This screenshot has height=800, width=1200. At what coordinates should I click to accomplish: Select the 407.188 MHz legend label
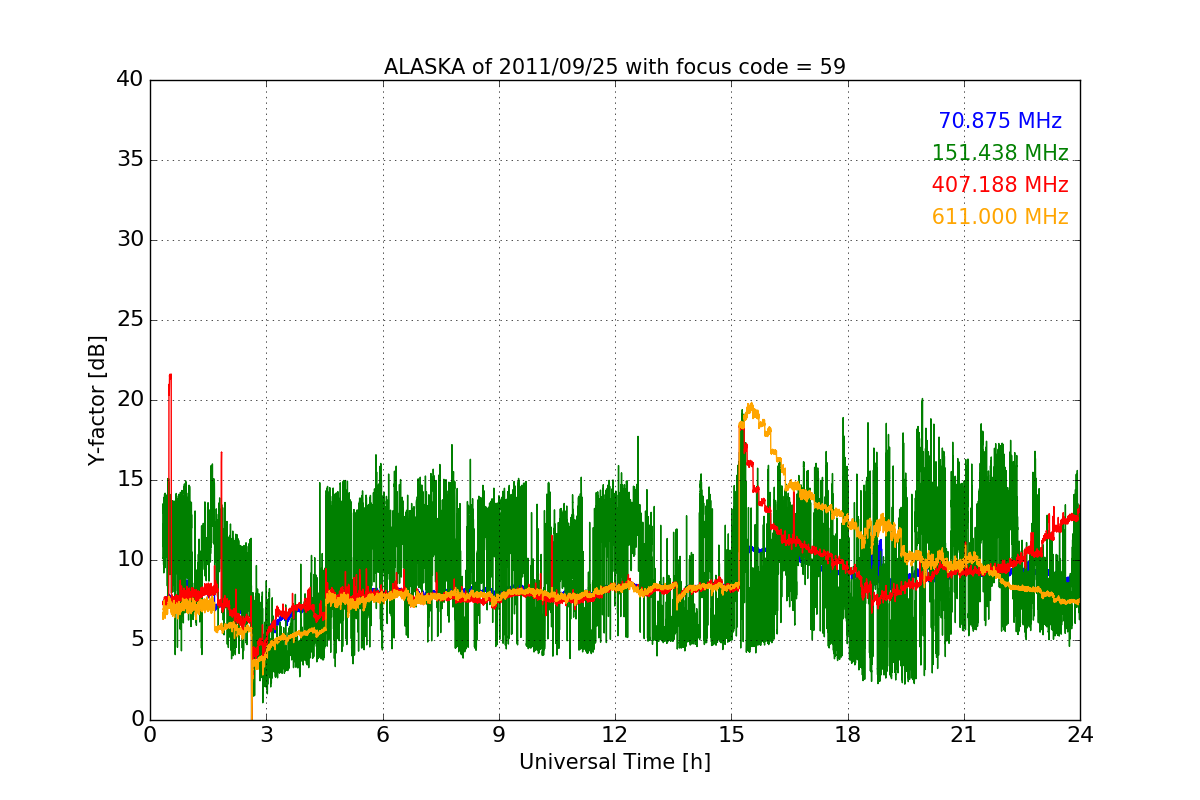pos(1000,185)
